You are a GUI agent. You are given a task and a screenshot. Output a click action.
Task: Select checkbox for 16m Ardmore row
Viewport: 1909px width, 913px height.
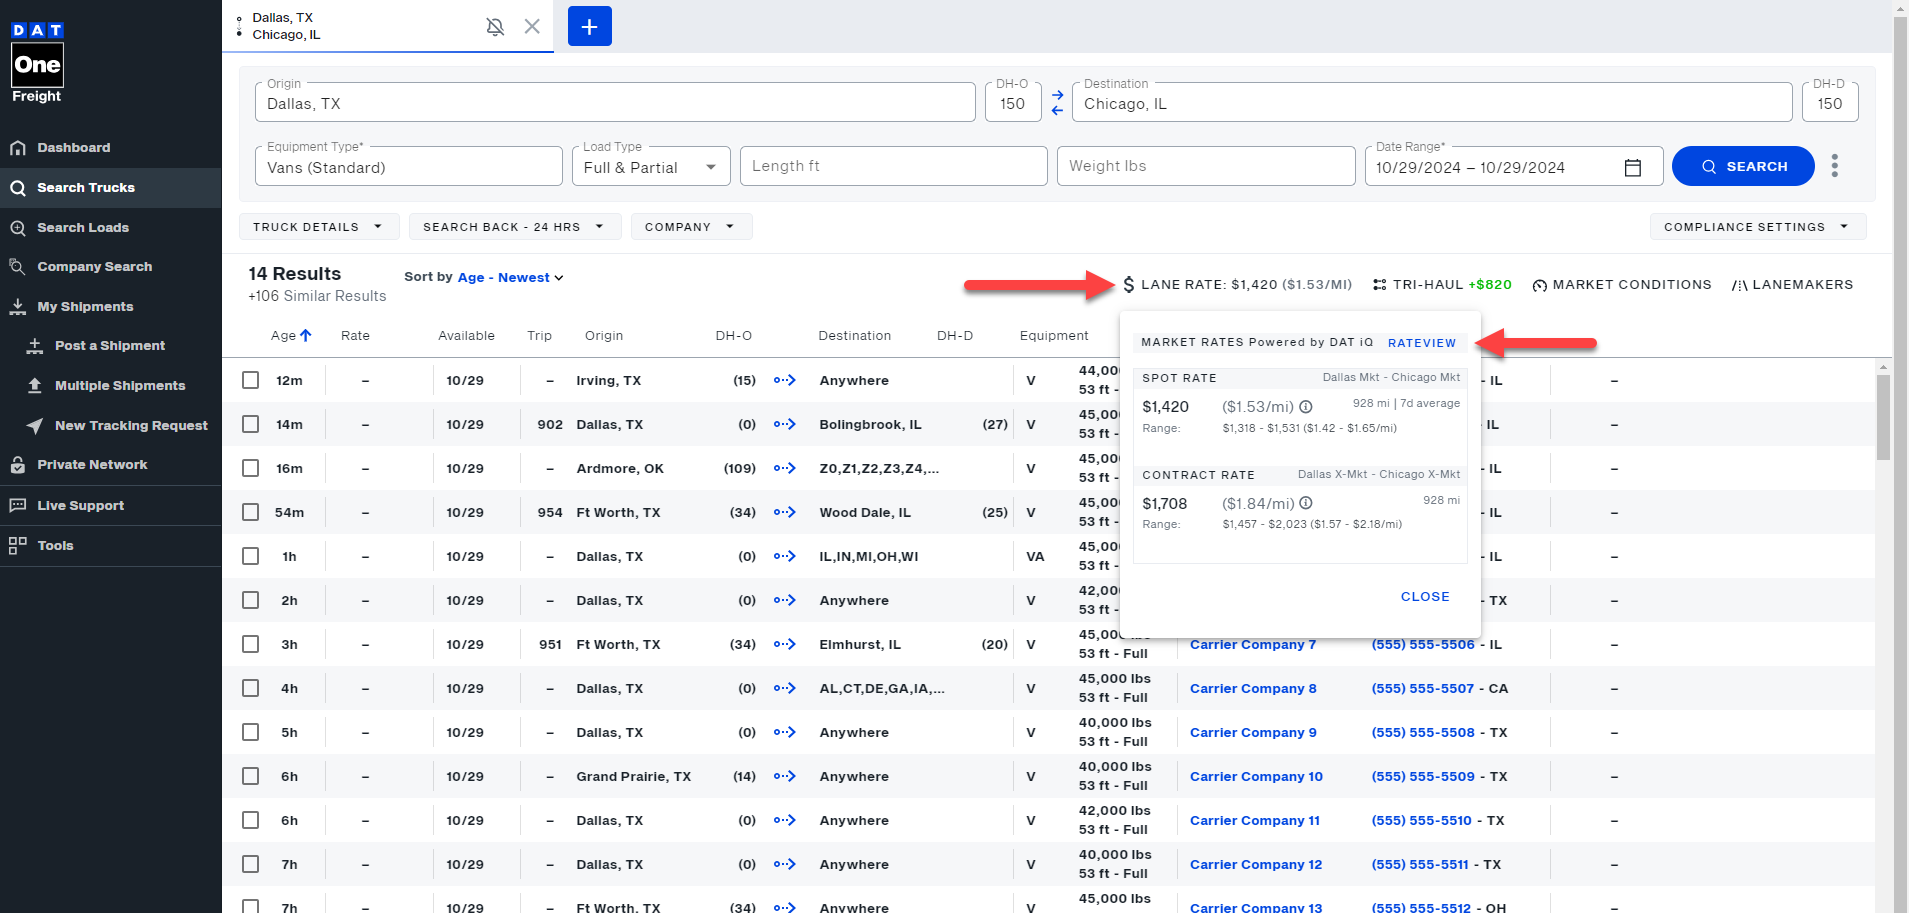tap(251, 468)
